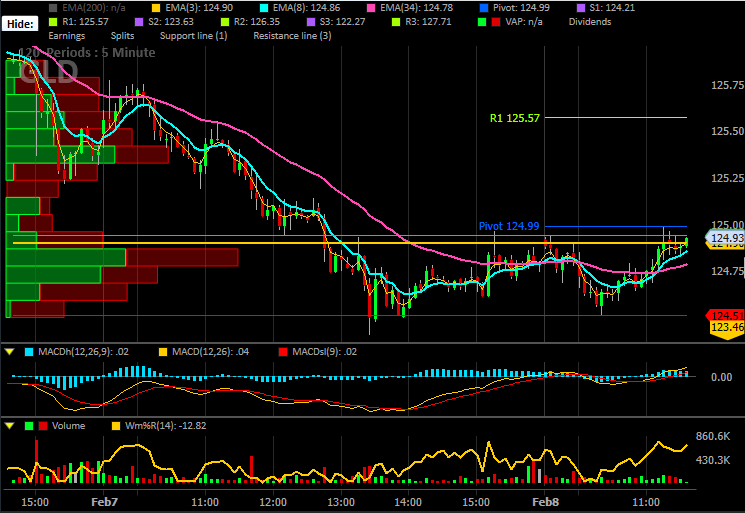Click the 125.75 price axis label
Image resolution: width=745 pixels, height=513 pixels.
(727, 85)
